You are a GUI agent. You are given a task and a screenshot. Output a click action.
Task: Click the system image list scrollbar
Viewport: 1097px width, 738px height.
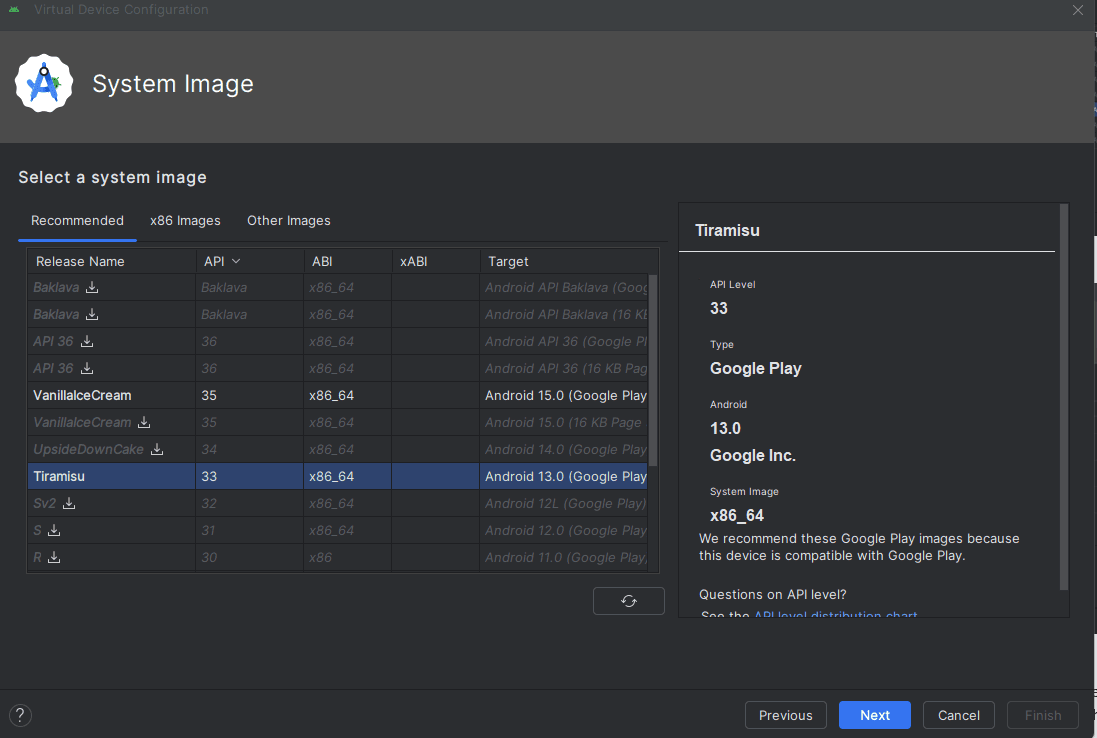[x=653, y=370]
